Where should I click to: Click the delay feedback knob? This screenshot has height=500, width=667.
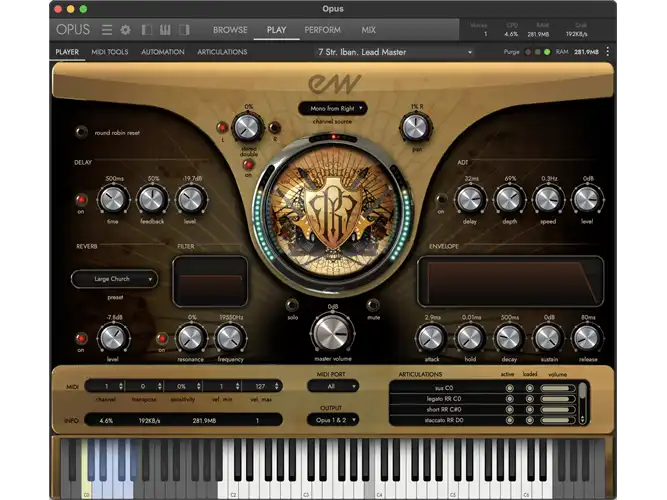[x=152, y=200]
